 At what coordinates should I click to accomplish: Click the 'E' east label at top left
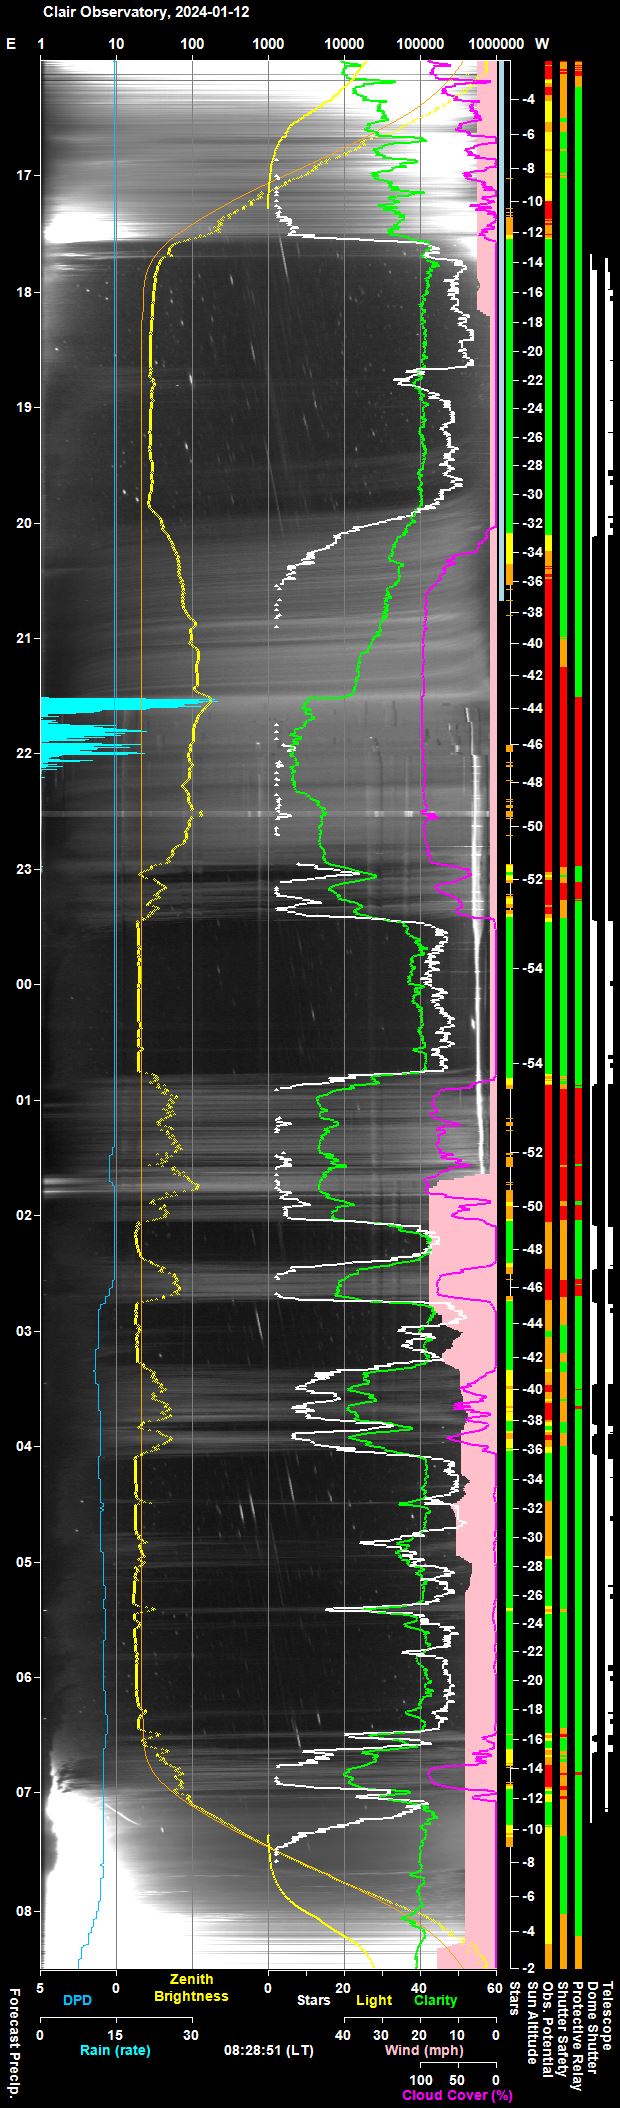(11, 44)
